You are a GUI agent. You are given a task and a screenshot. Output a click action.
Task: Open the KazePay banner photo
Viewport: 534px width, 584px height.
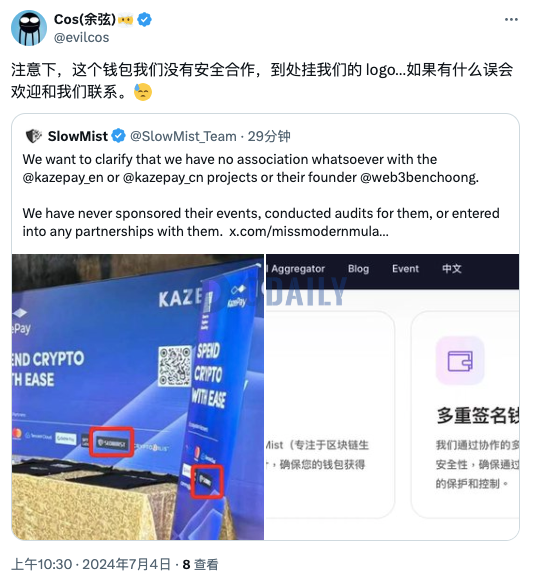[x=138, y=397]
